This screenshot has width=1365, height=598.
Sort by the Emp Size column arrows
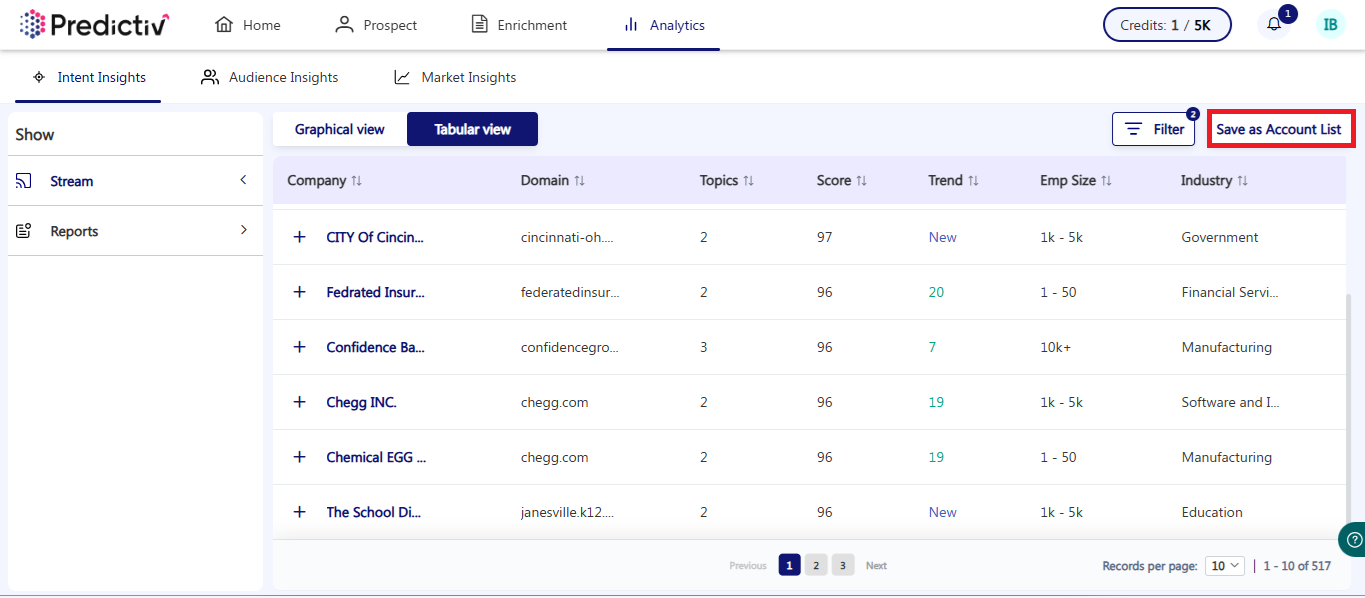click(x=1106, y=181)
